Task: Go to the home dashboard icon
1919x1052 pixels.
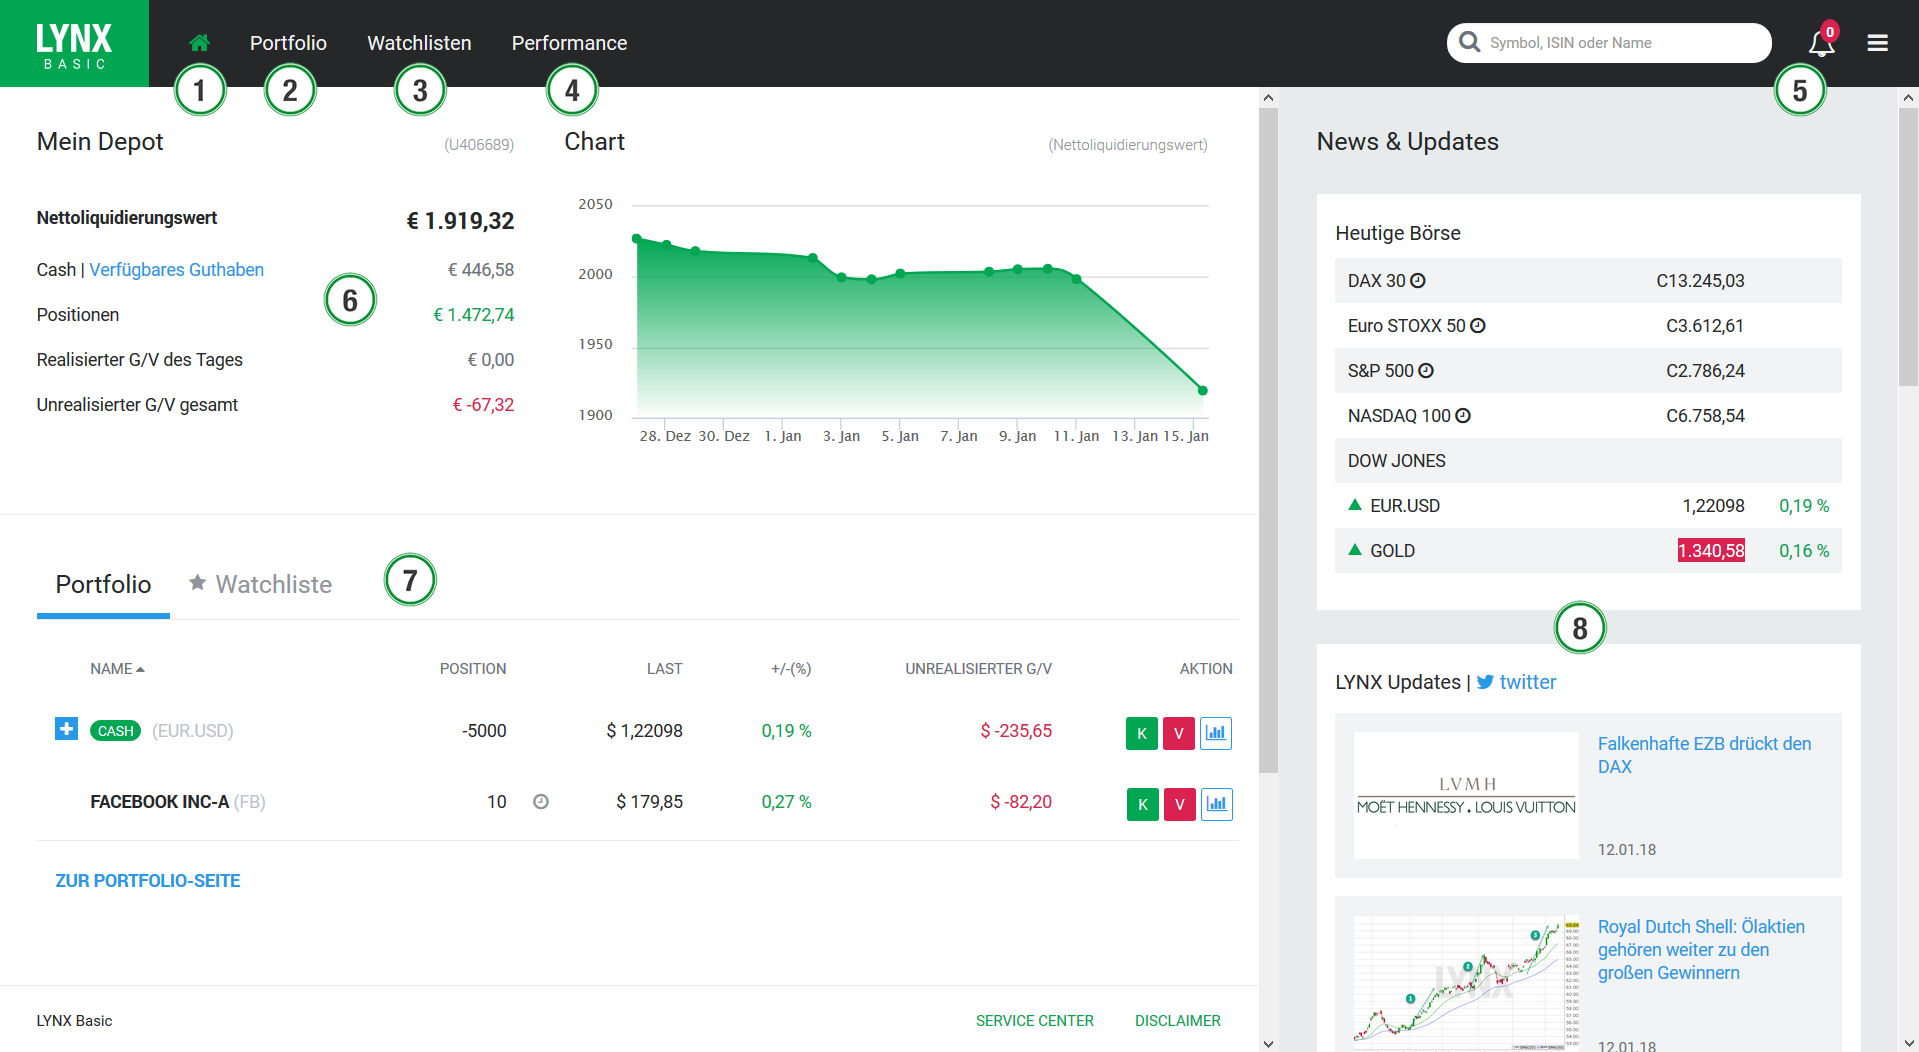Action: click(199, 43)
